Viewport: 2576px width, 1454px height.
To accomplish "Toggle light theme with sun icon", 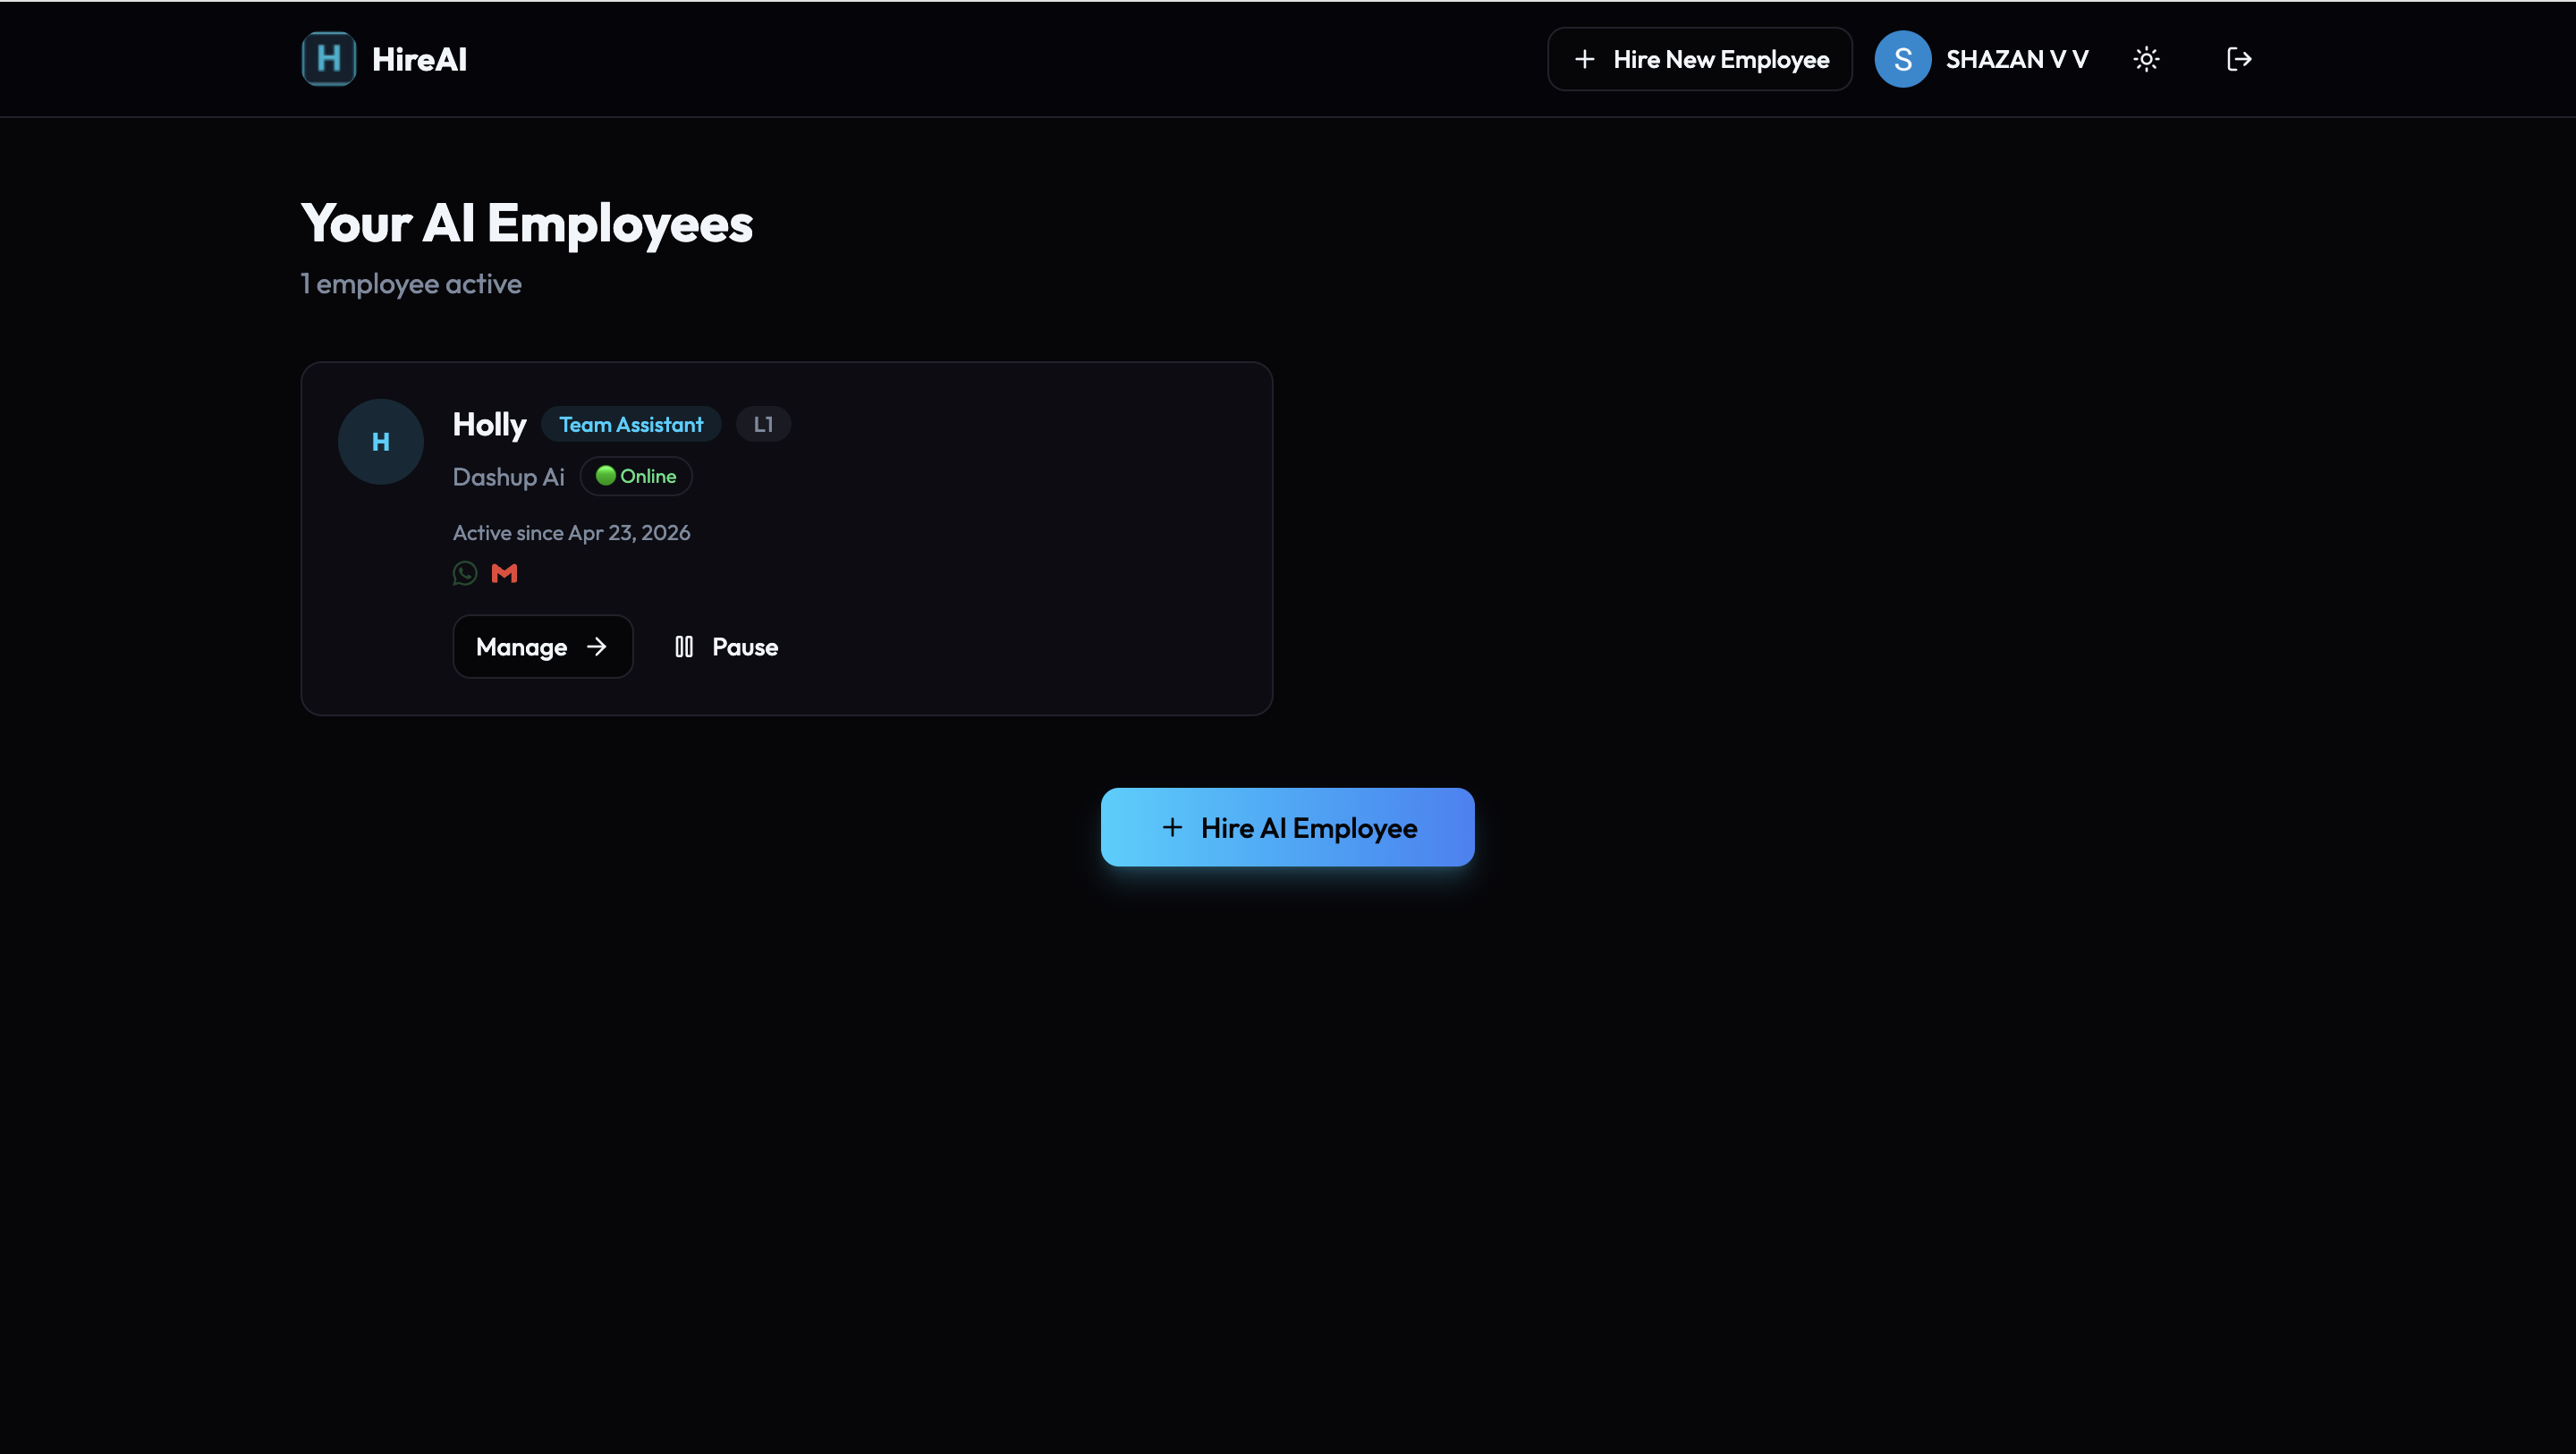I will coord(2146,59).
